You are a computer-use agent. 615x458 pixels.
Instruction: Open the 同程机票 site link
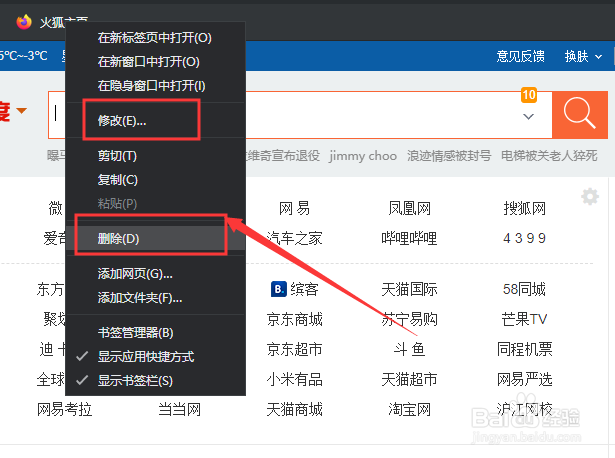[x=524, y=349]
